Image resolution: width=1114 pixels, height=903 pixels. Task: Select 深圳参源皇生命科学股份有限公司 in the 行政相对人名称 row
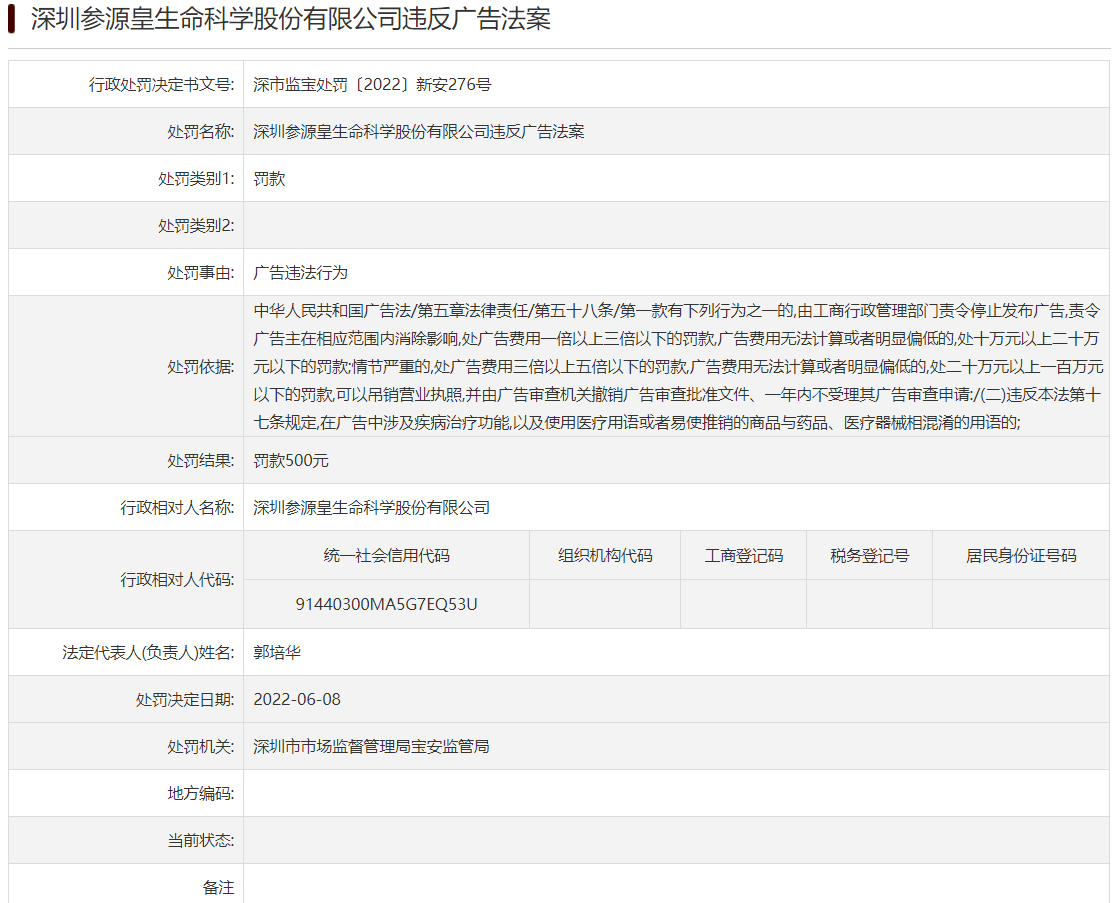[x=372, y=507]
